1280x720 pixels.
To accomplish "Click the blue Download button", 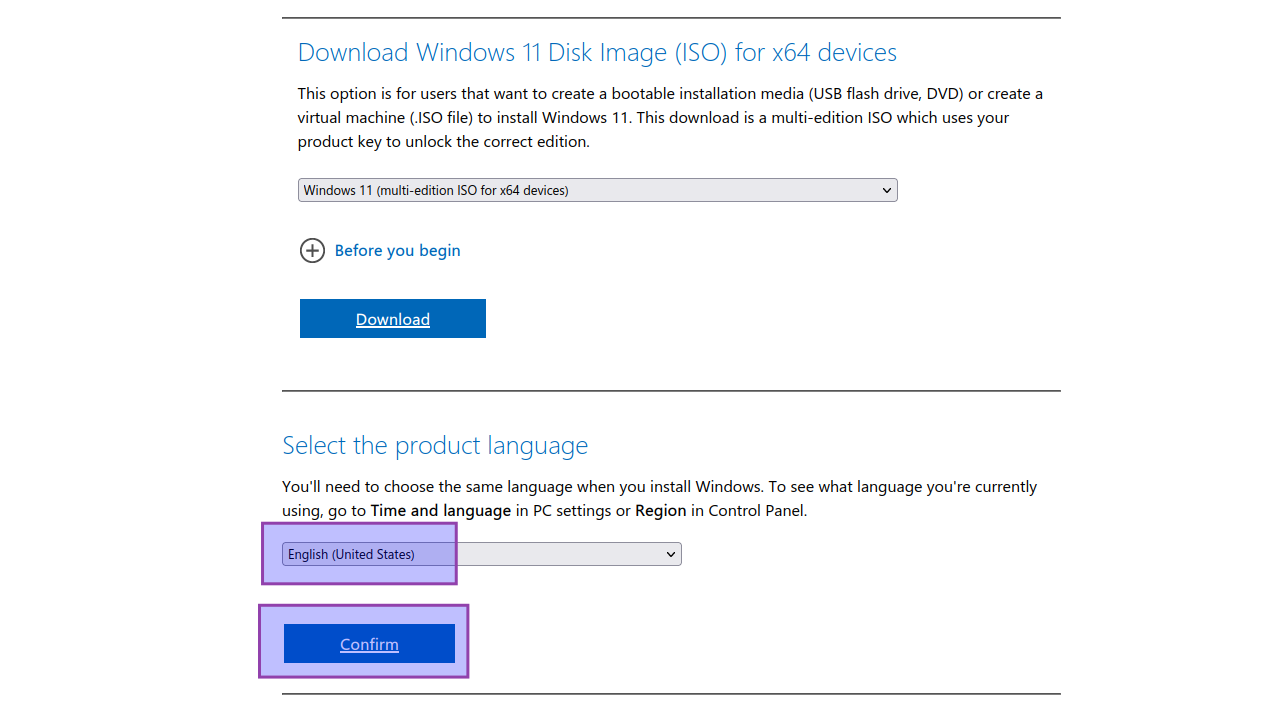I will click(x=393, y=319).
